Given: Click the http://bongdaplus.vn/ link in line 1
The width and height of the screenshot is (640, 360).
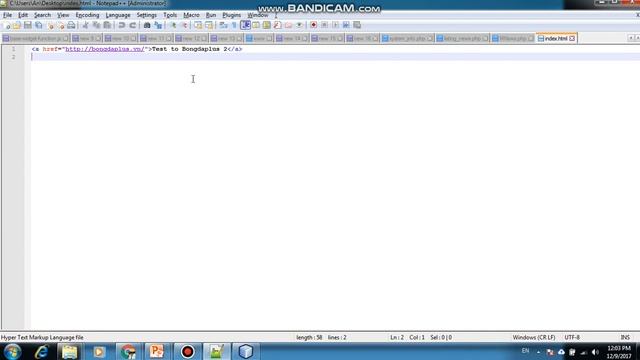Looking at the screenshot, I should click(x=105, y=49).
